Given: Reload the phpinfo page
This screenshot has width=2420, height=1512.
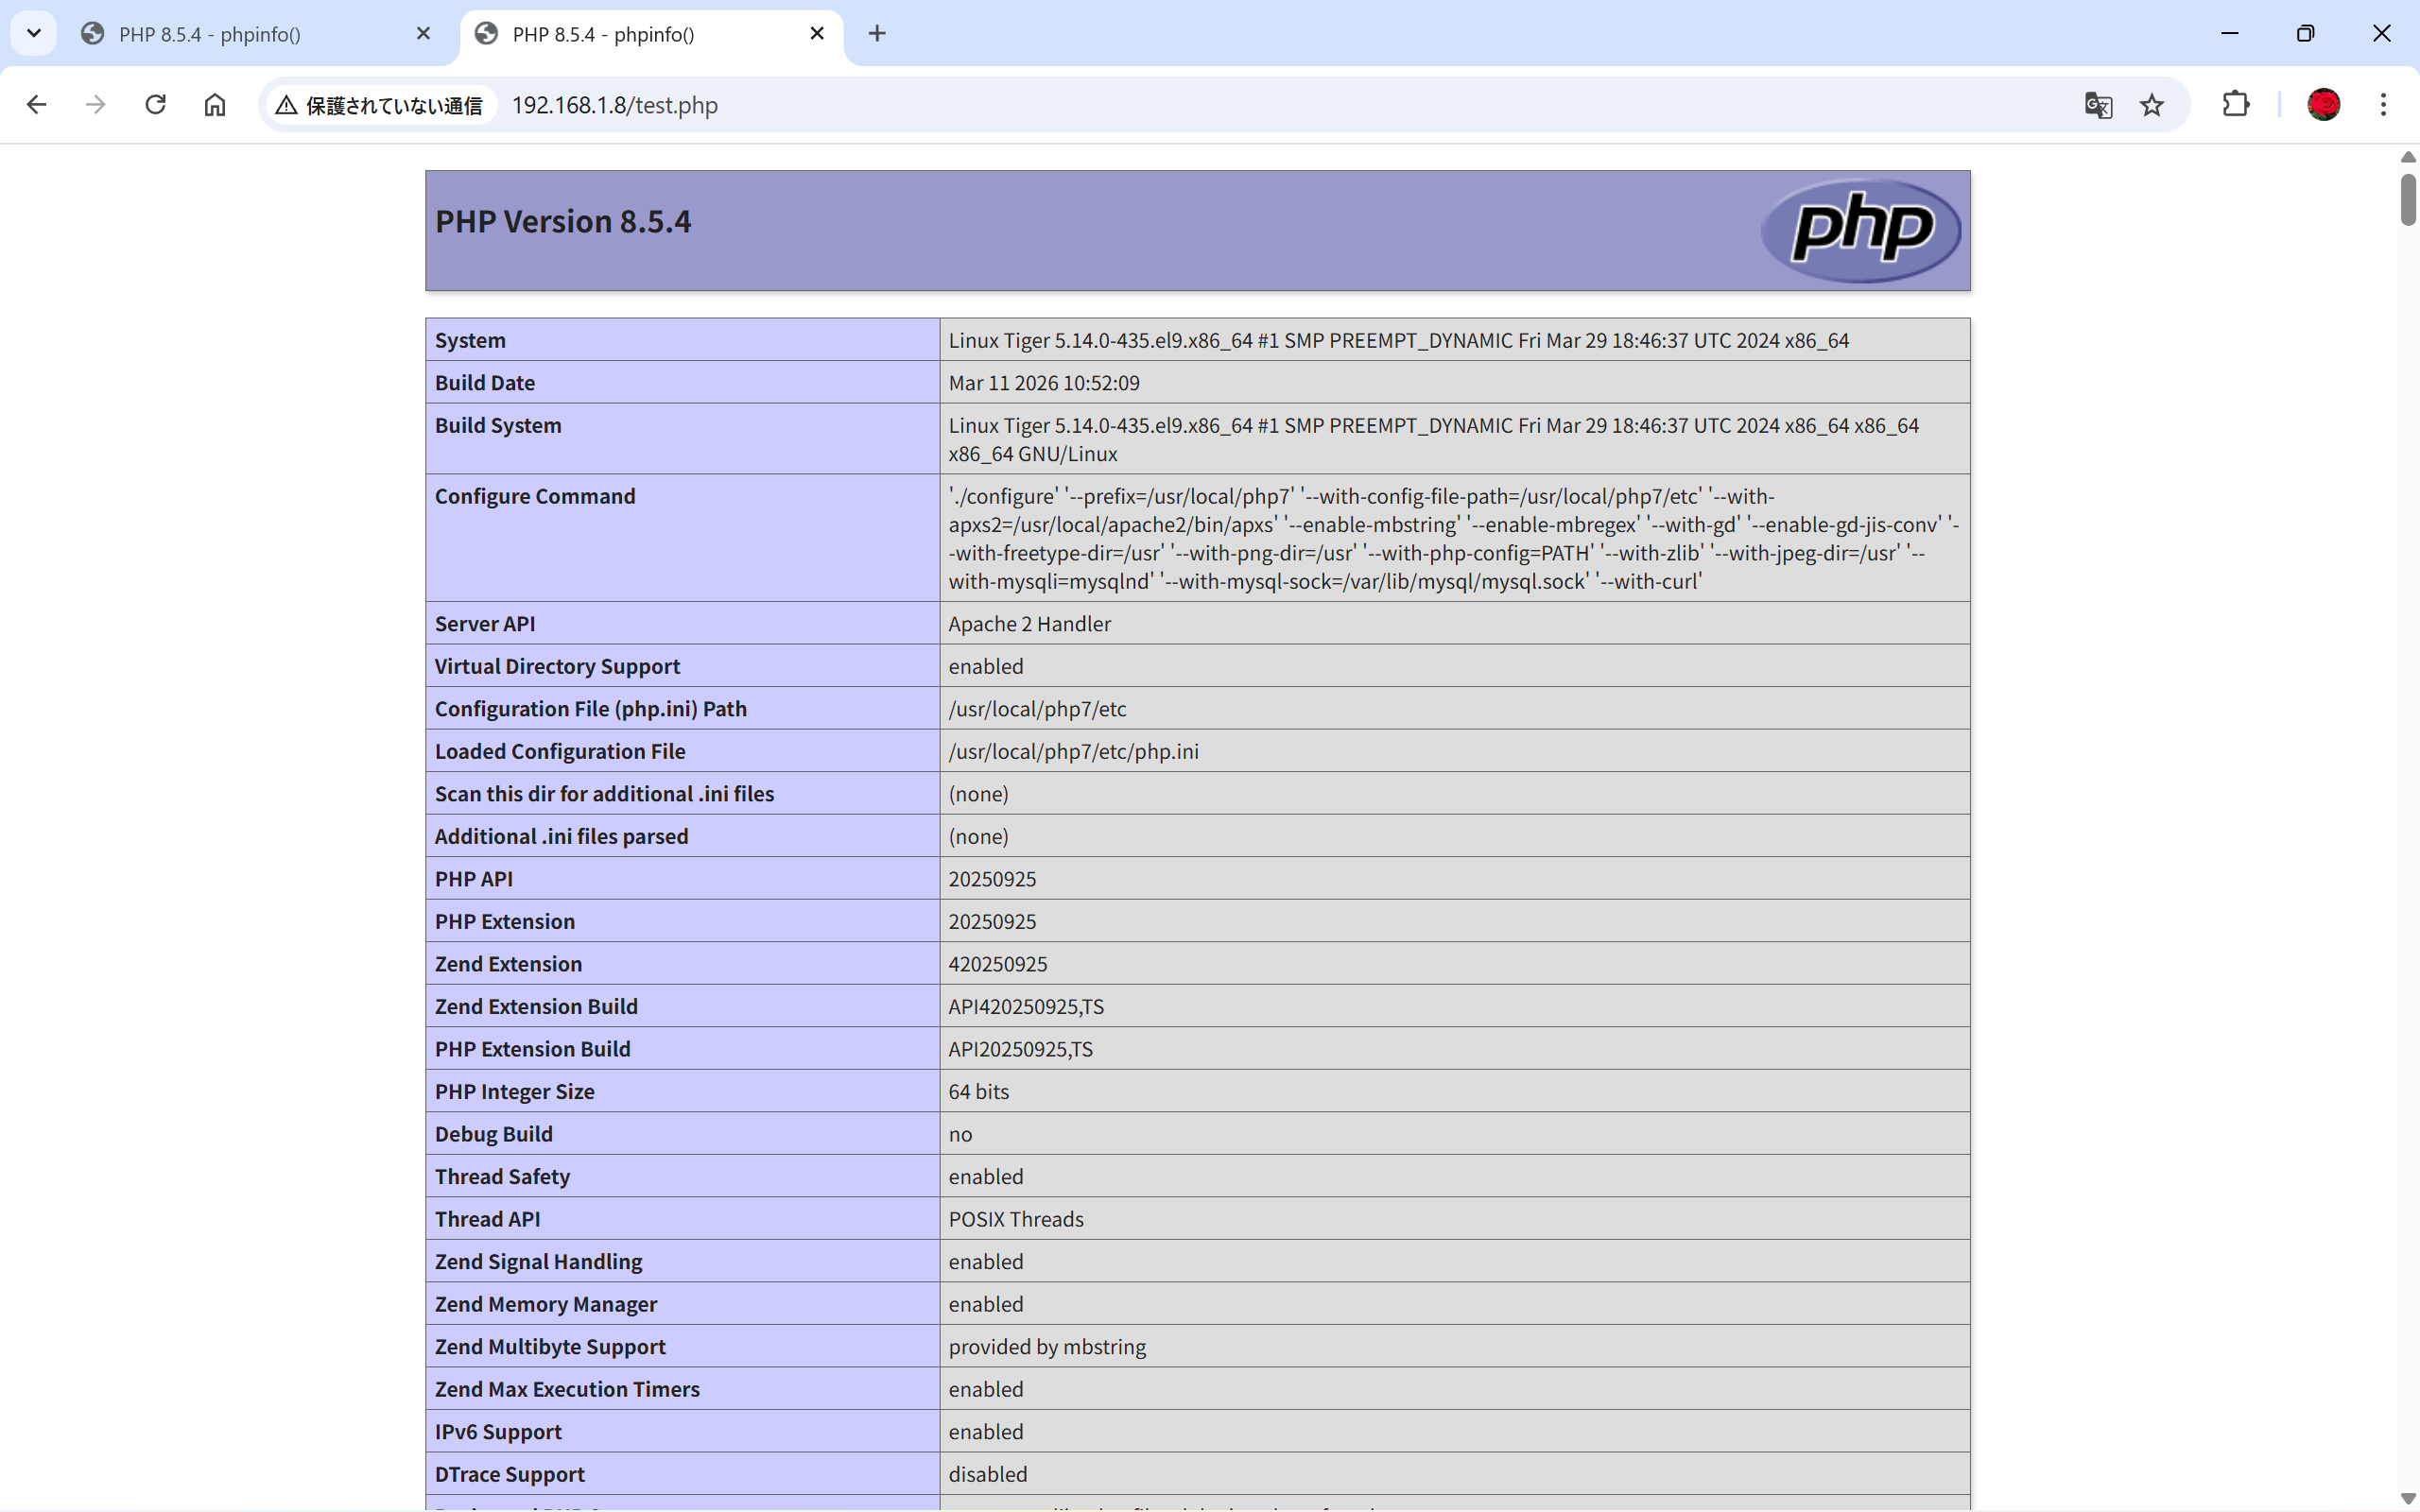Looking at the screenshot, I should pyautogui.click(x=155, y=105).
